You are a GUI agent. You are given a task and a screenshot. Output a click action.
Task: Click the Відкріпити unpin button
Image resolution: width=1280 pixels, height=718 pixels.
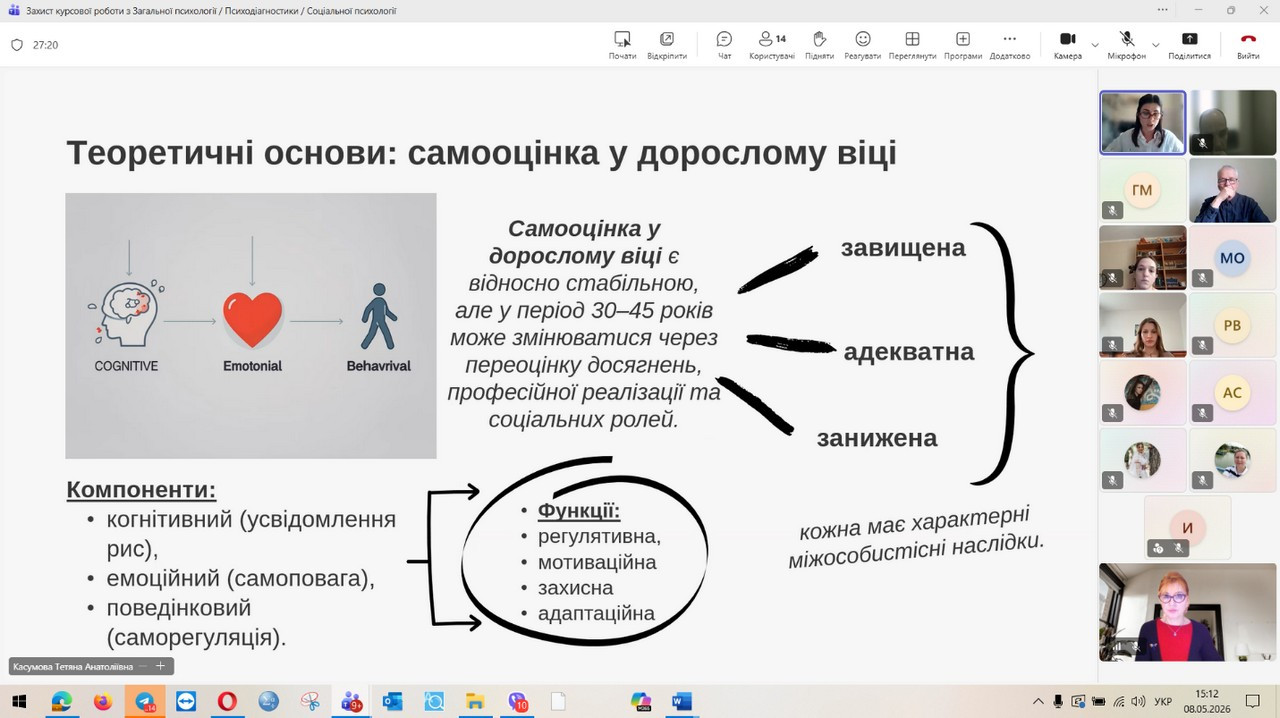[667, 45]
